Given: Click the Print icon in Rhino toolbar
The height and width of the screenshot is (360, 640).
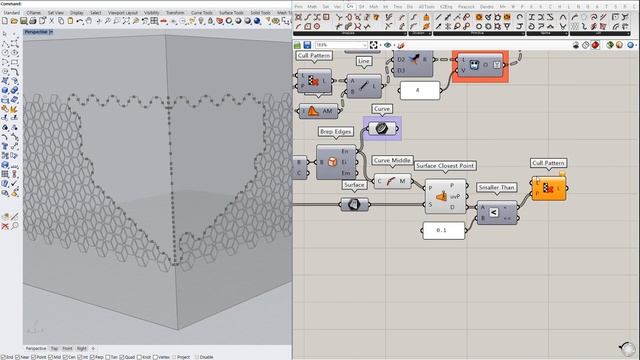Looking at the screenshot, I should click(x=33, y=21).
